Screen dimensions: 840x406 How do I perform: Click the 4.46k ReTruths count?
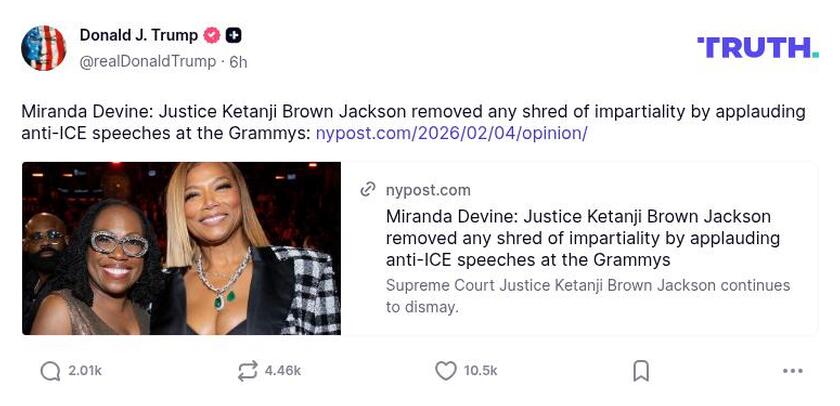(x=283, y=371)
